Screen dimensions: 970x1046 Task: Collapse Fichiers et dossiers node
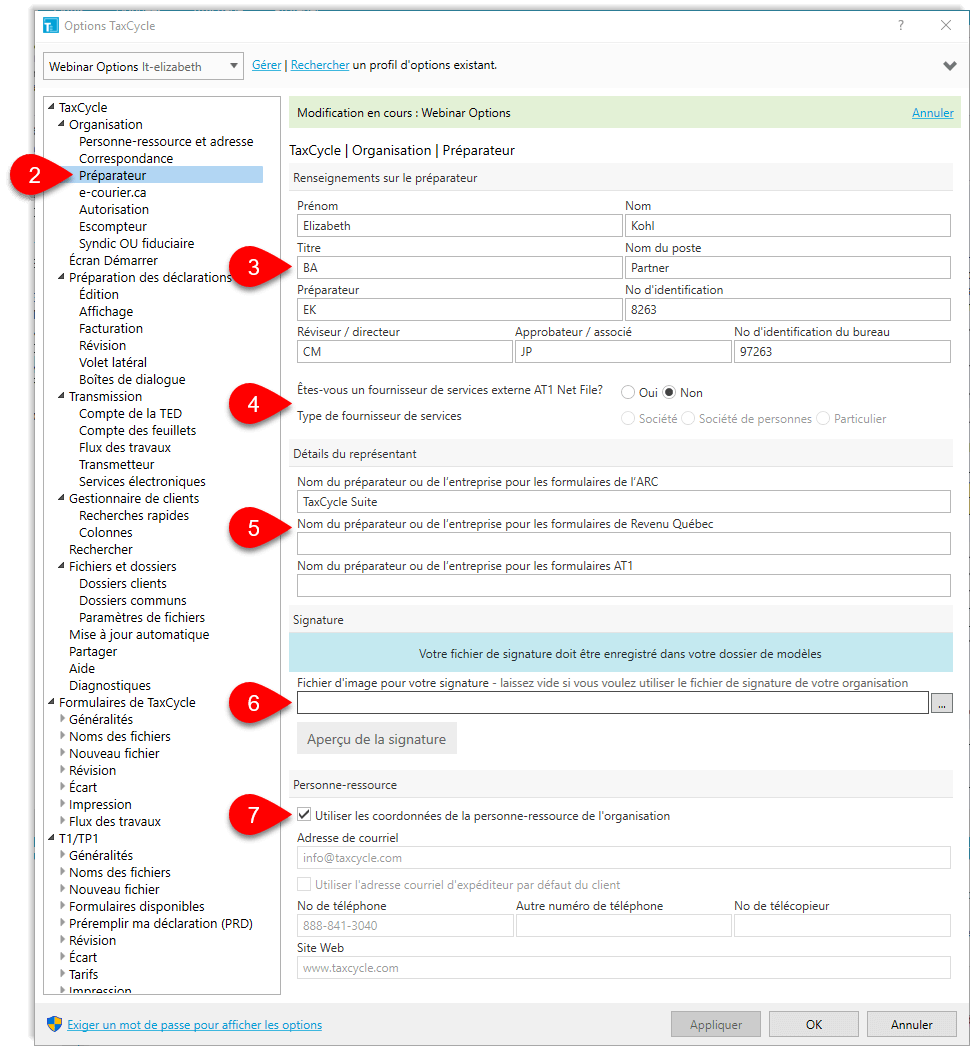pos(61,566)
